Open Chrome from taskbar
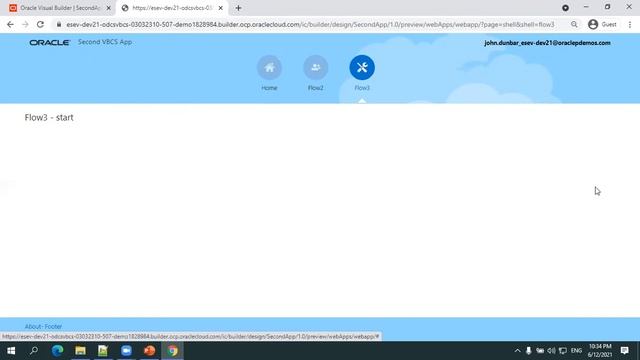This screenshot has height=360, width=640. point(172,351)
